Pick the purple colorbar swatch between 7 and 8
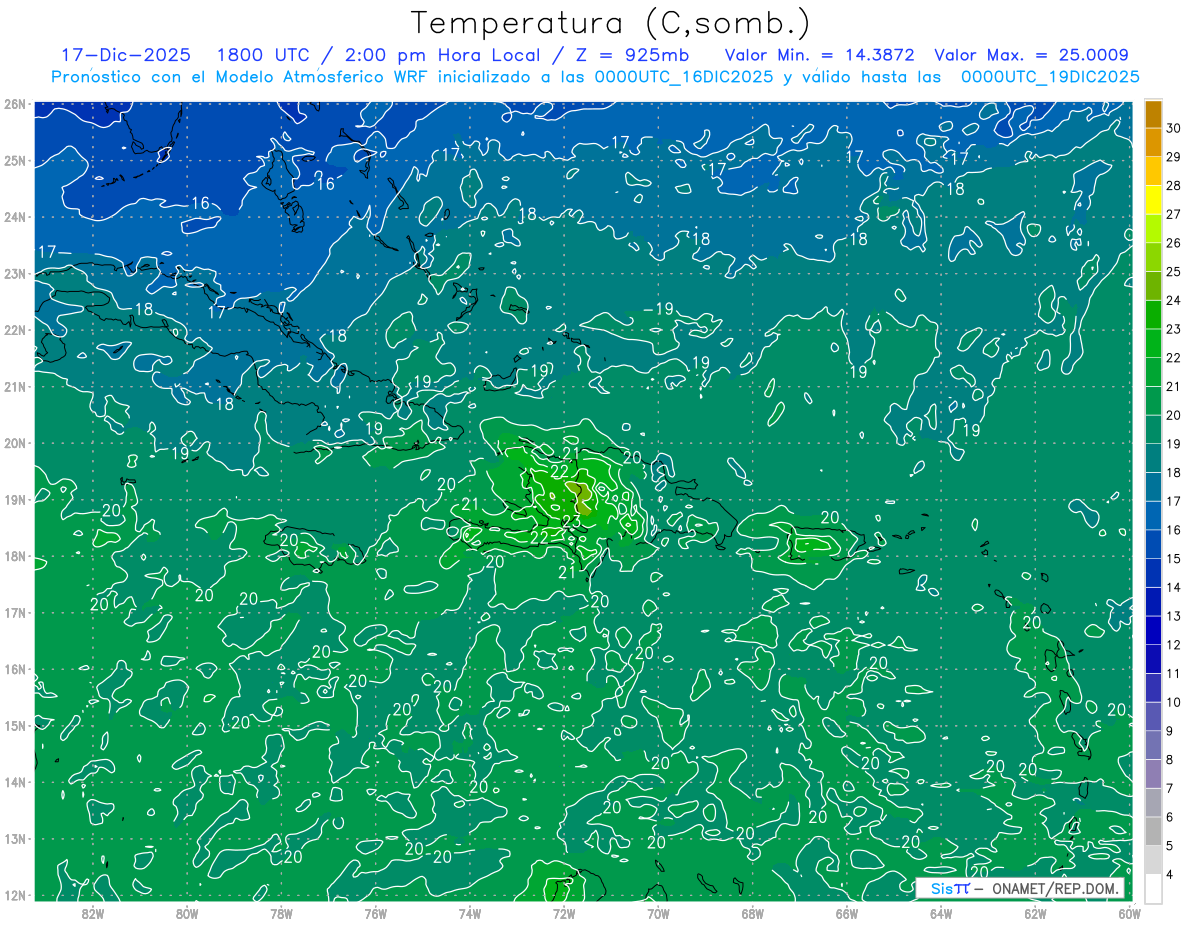Viewport: 1200px width, 927px height. click(x=1153, y=774)
